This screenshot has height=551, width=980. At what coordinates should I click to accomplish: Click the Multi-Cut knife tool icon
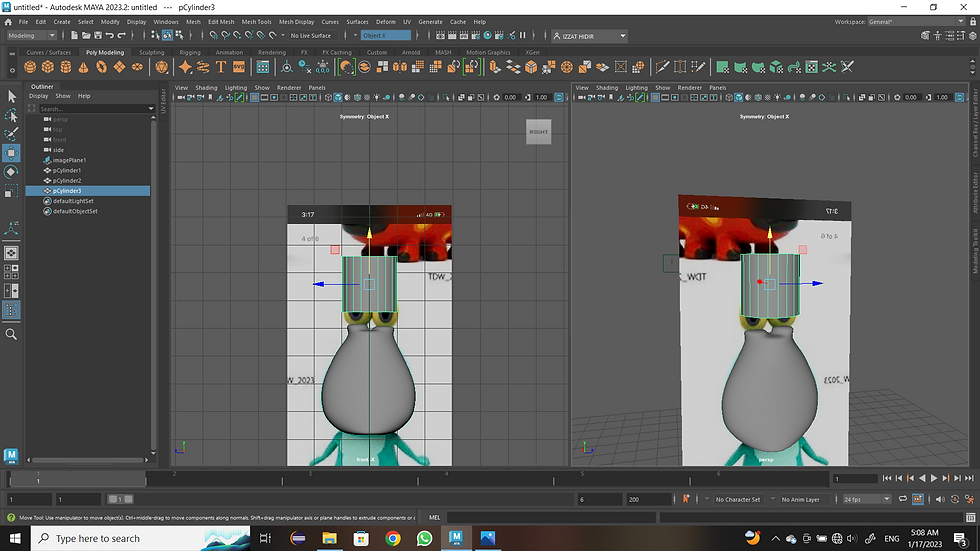(x=662, y=67)
